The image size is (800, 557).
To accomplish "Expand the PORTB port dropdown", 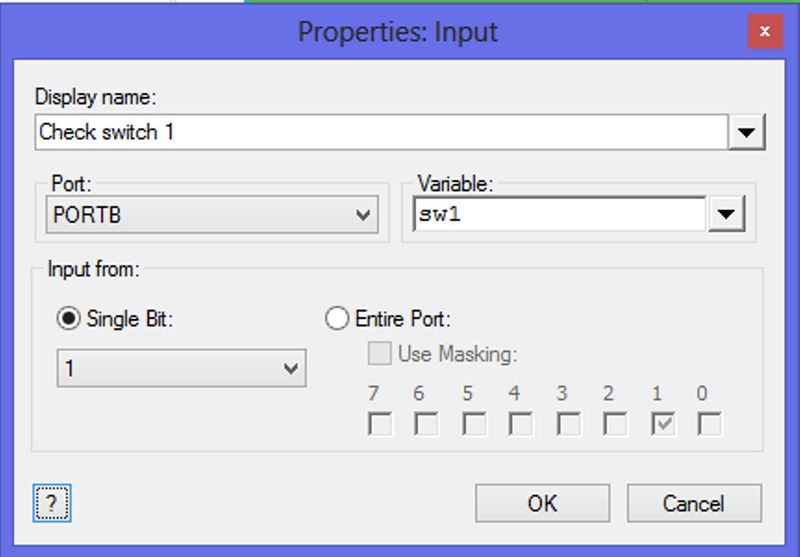I will point(212,215).
